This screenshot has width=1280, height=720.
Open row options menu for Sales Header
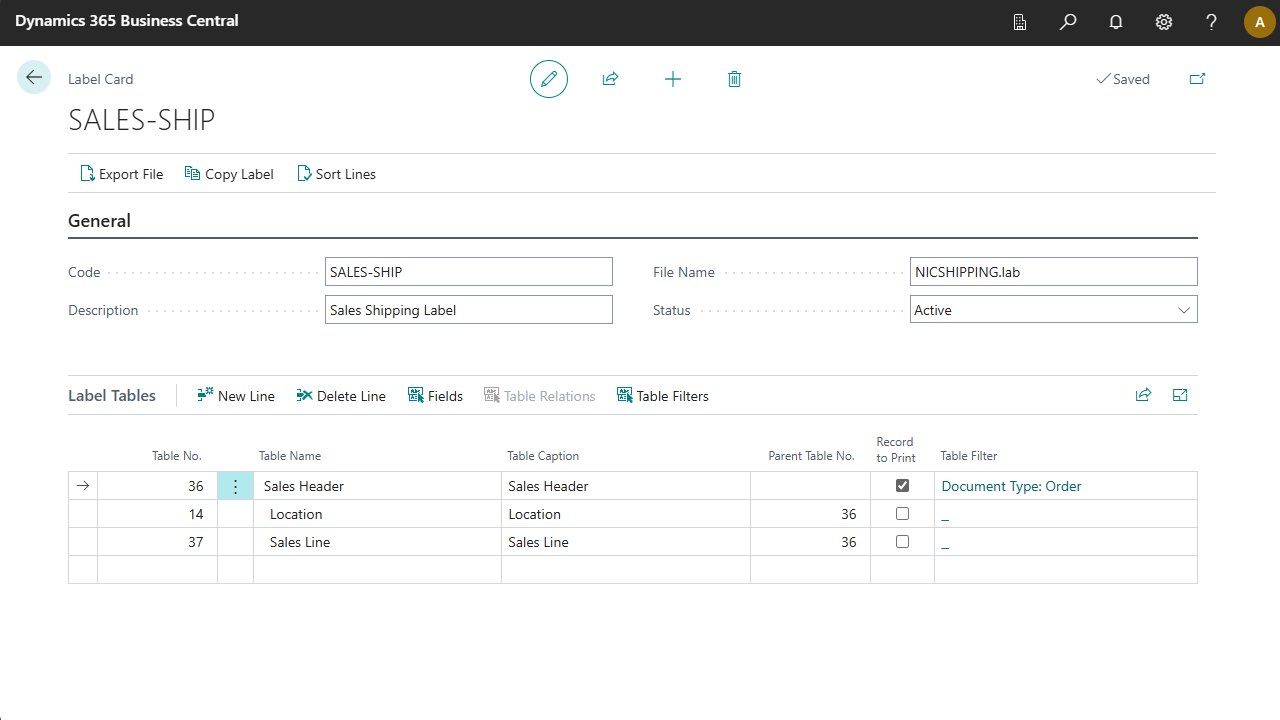[x=235, y=486]
